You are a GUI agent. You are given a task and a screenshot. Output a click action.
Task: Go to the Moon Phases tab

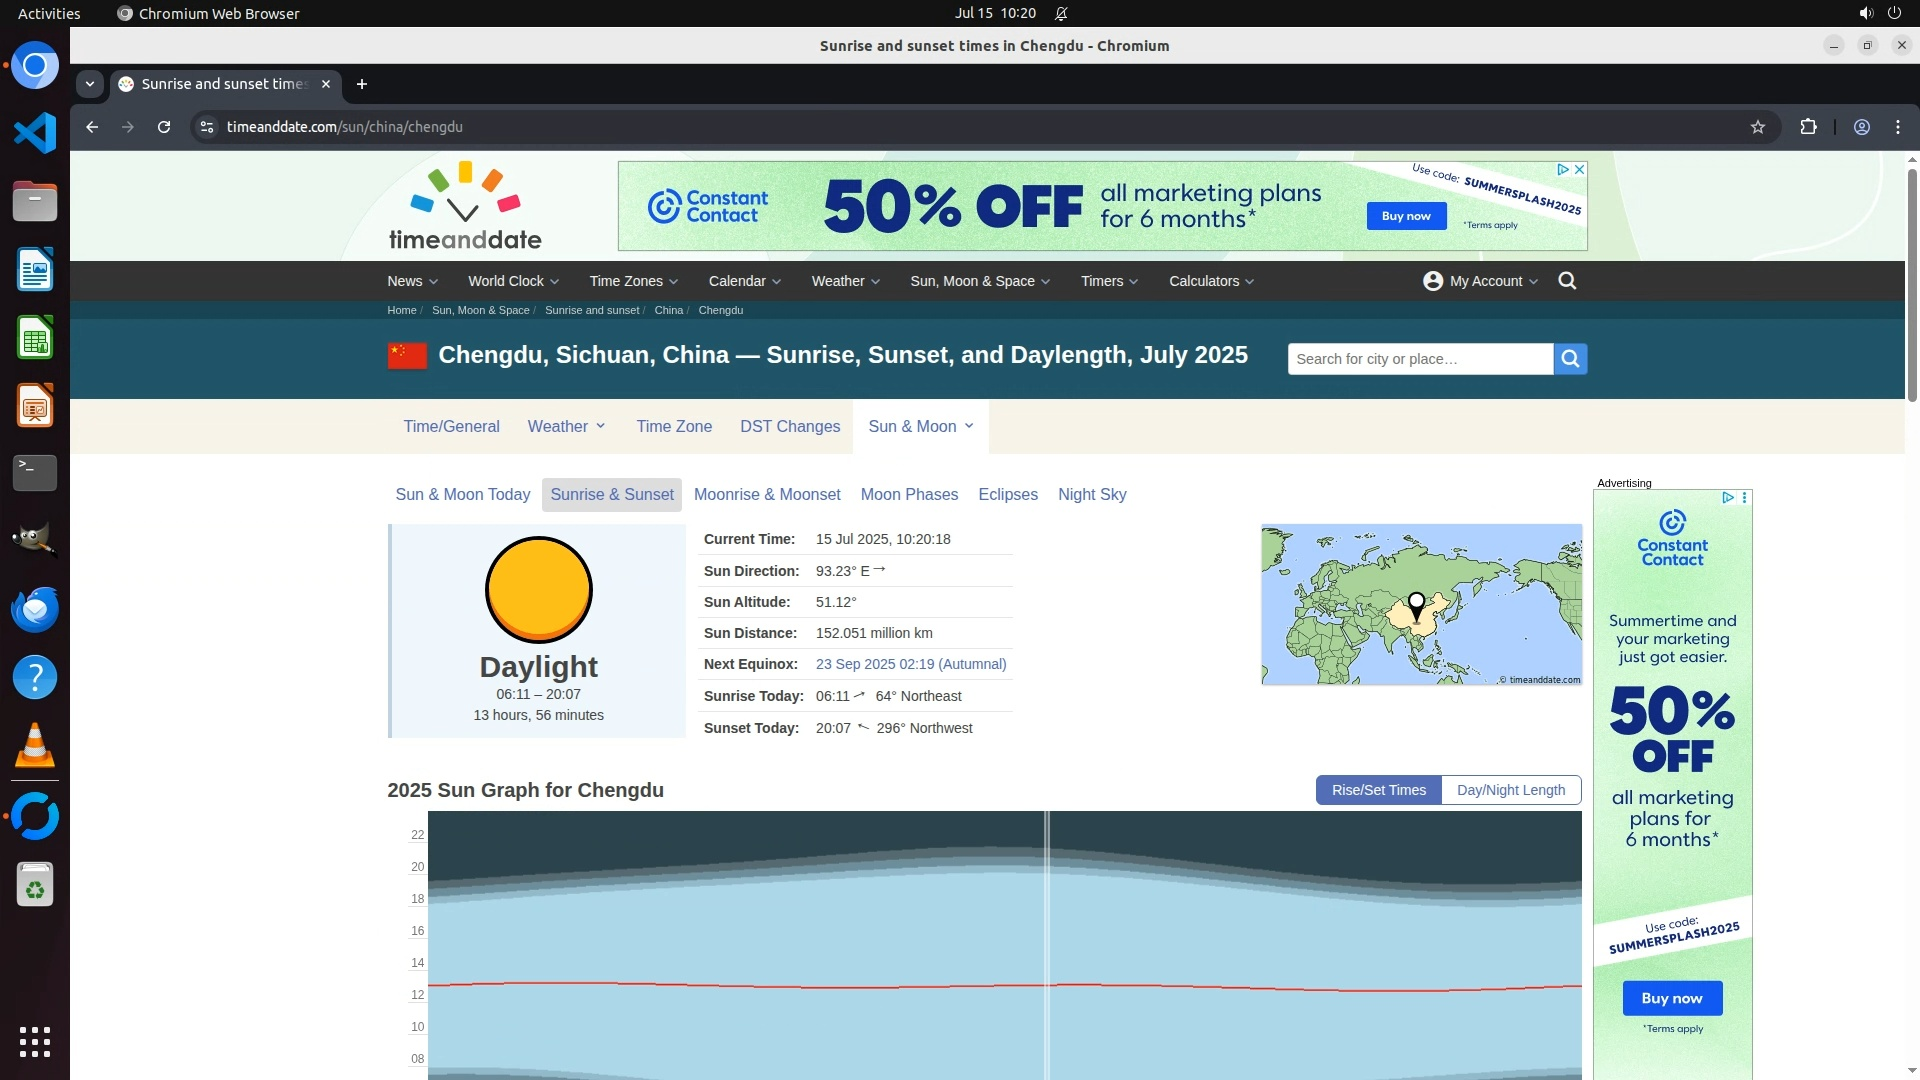(x=909, y=495)
